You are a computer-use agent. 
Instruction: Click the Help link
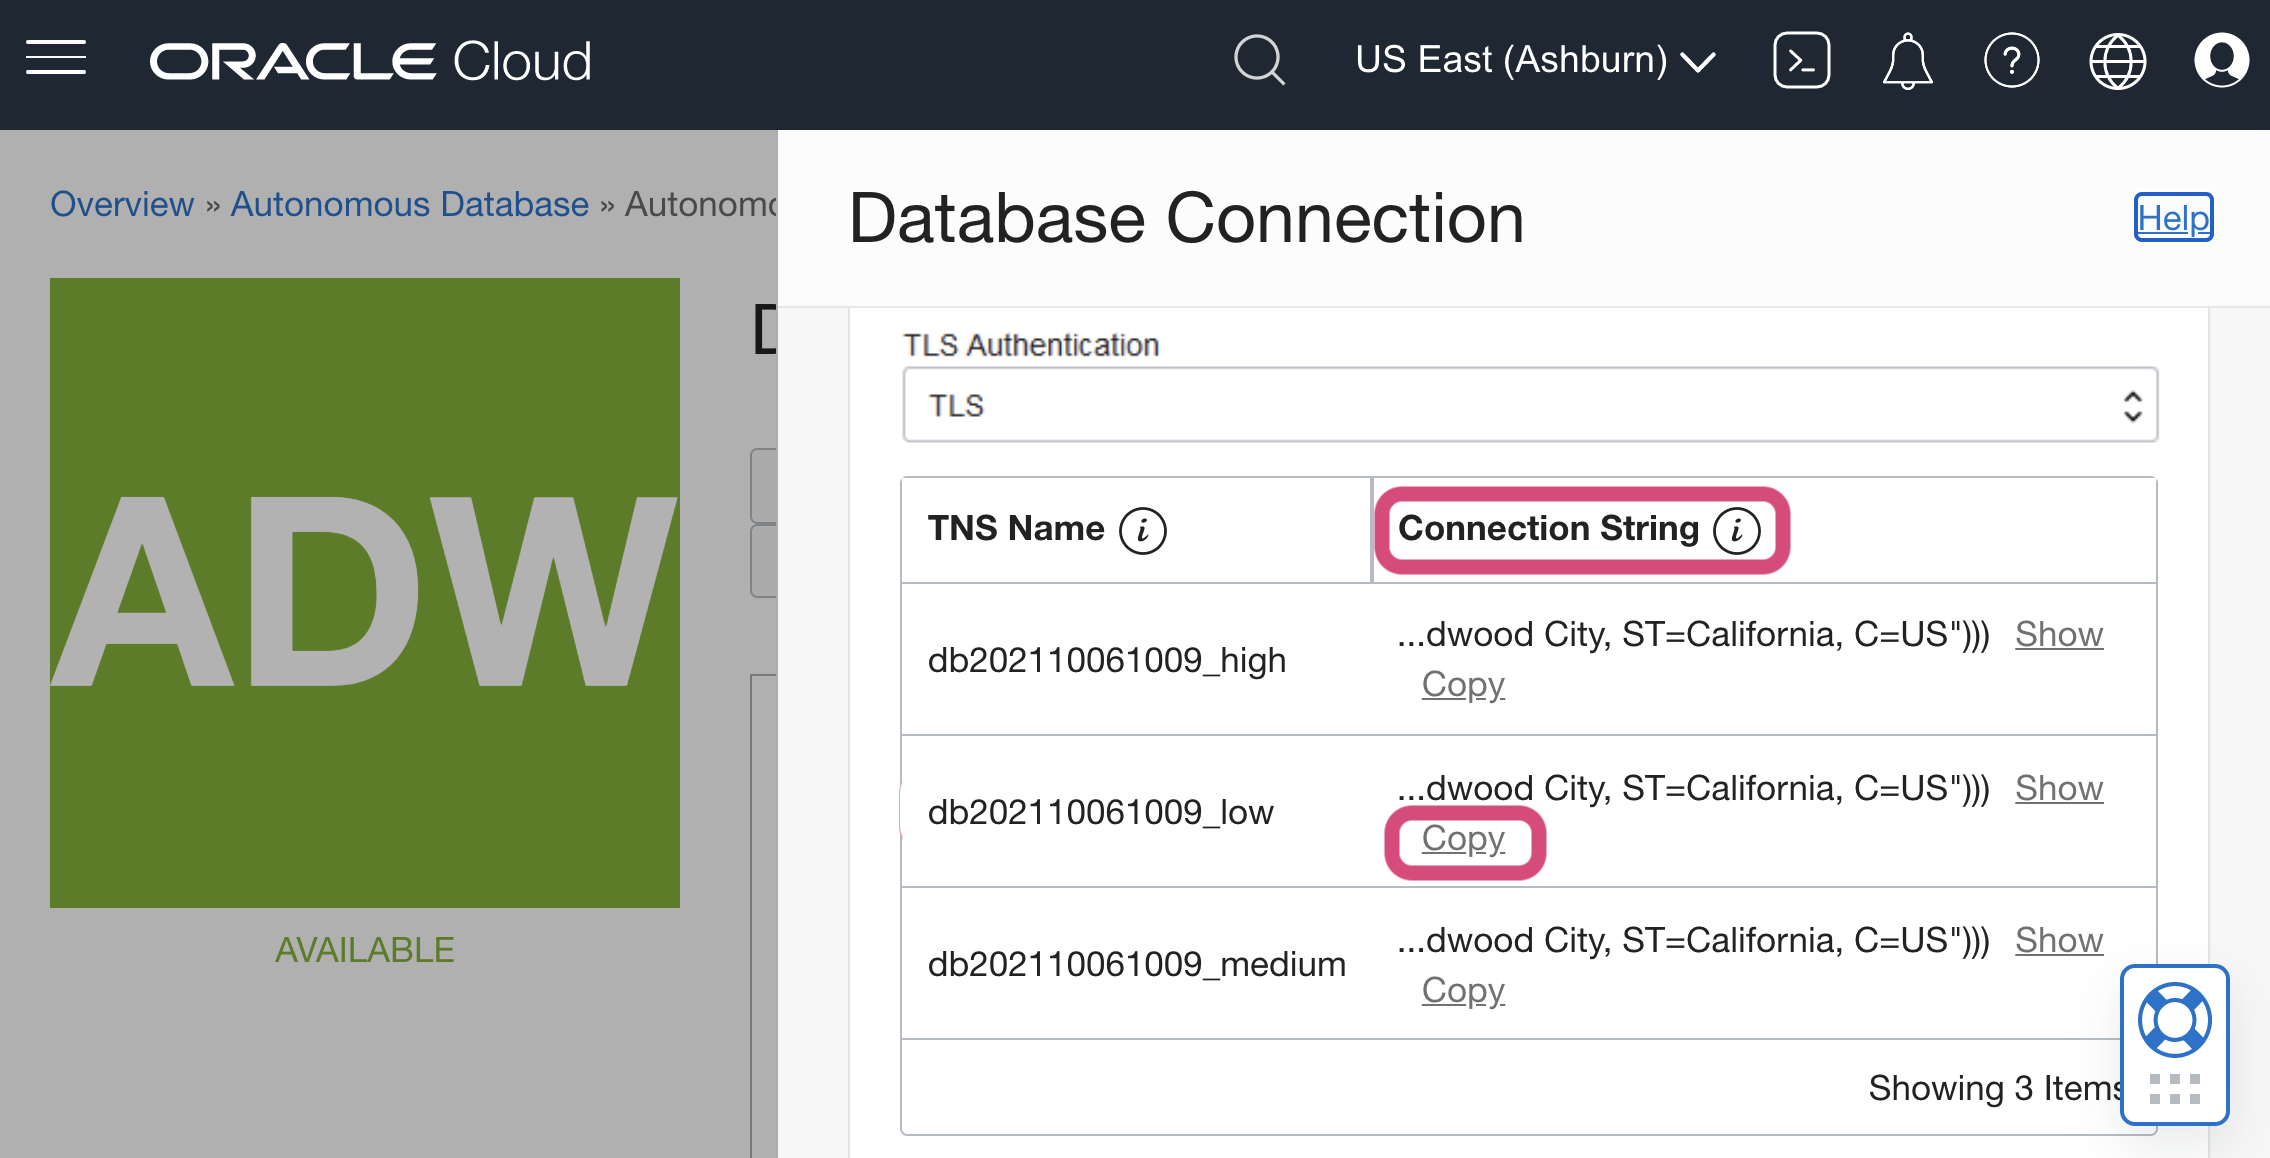point(2173,217)
